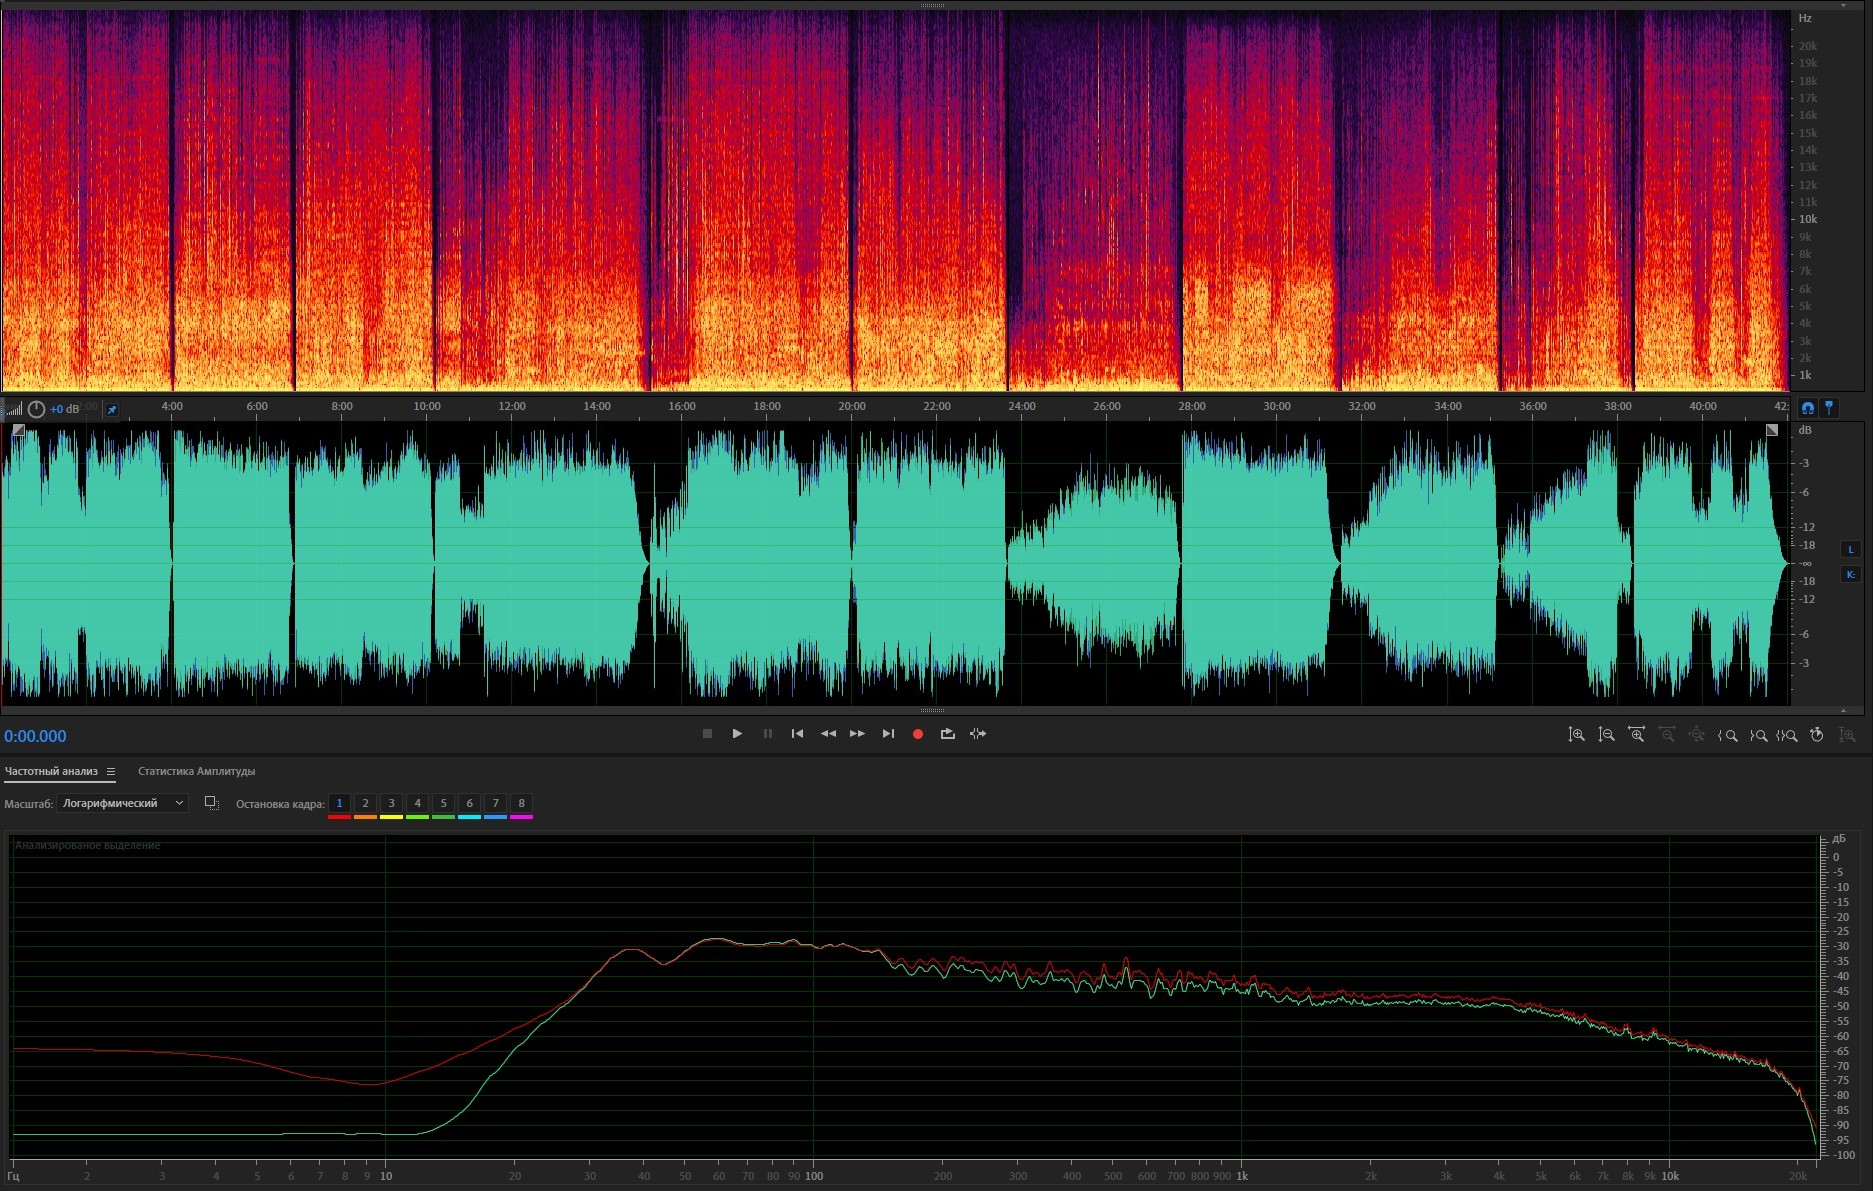
Task: Toggle loop playback icon
Action: (x=947, y=734)
